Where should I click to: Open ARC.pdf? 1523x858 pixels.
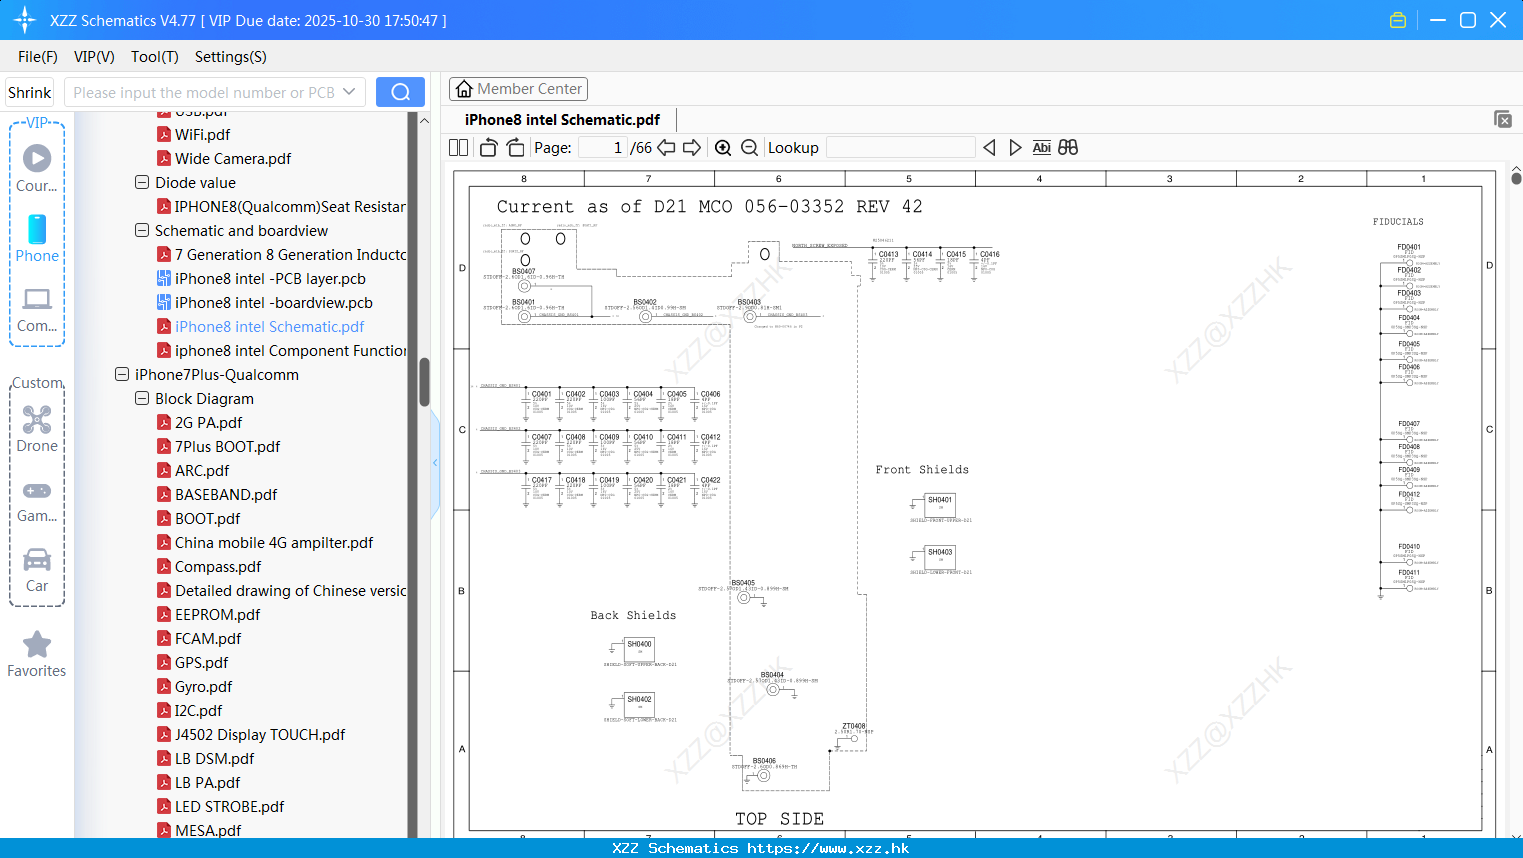click(x=202, y=471)
